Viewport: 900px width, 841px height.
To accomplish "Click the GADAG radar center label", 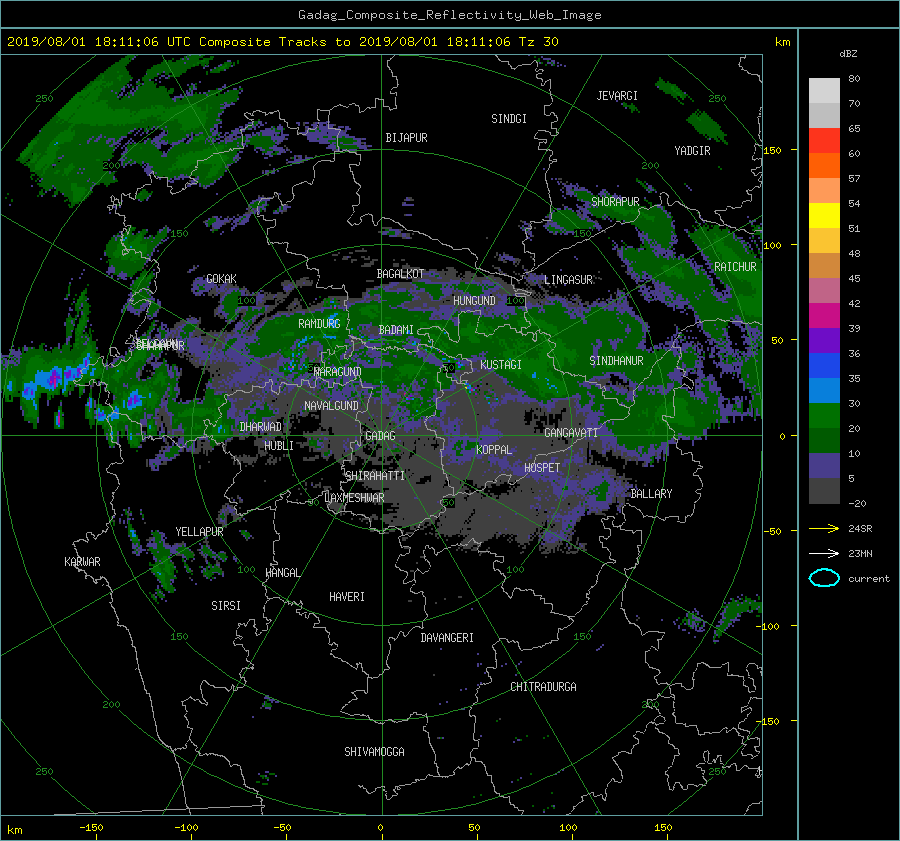I will [x=380, y=436].
